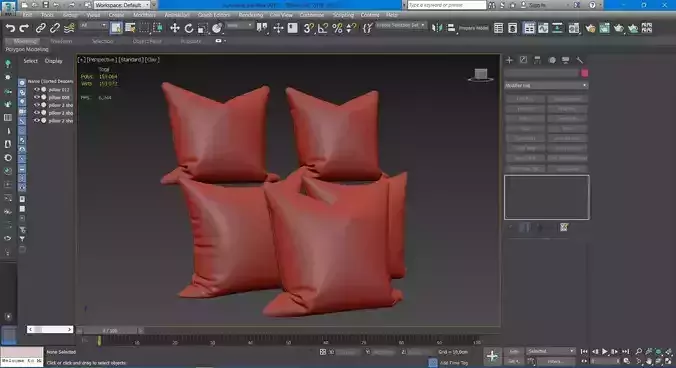Activate the Unlink Selection tool
Screen dimensions: 676x368
(x=55, y=28)
